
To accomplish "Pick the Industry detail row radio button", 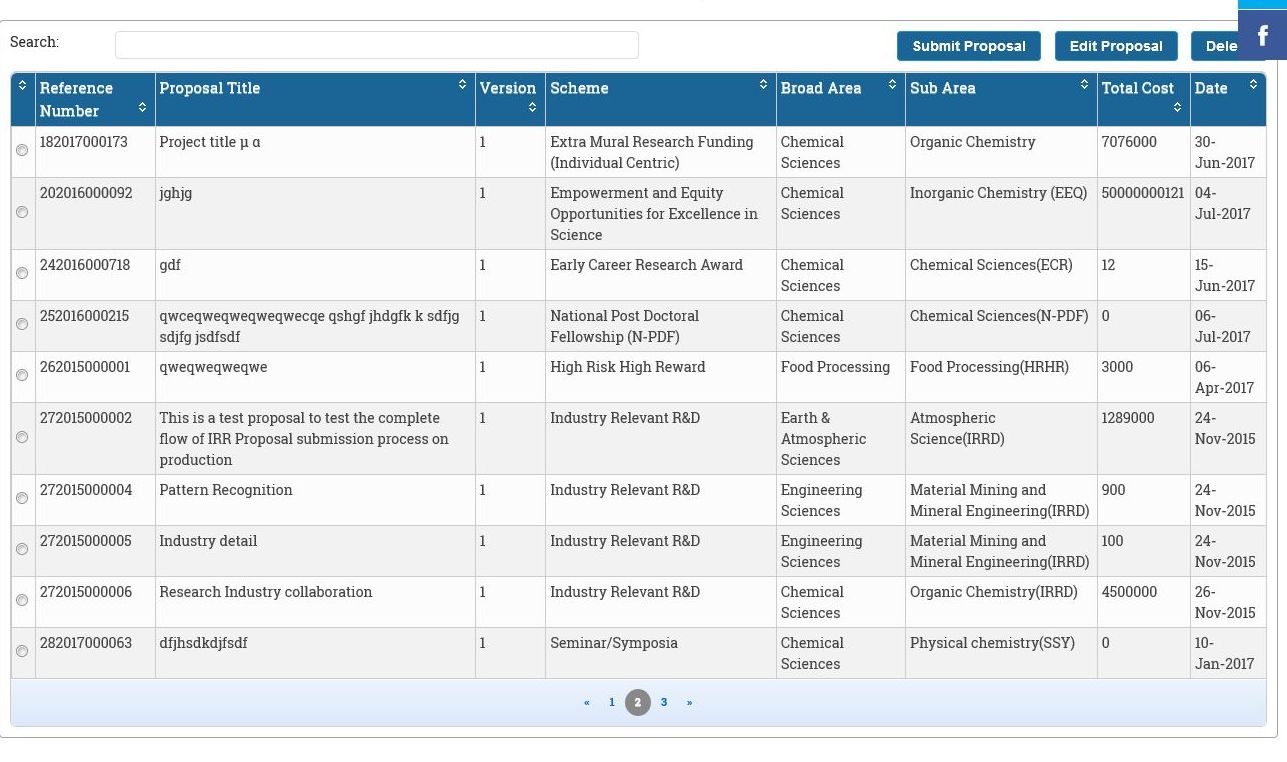I will click(x=22, y=550).
